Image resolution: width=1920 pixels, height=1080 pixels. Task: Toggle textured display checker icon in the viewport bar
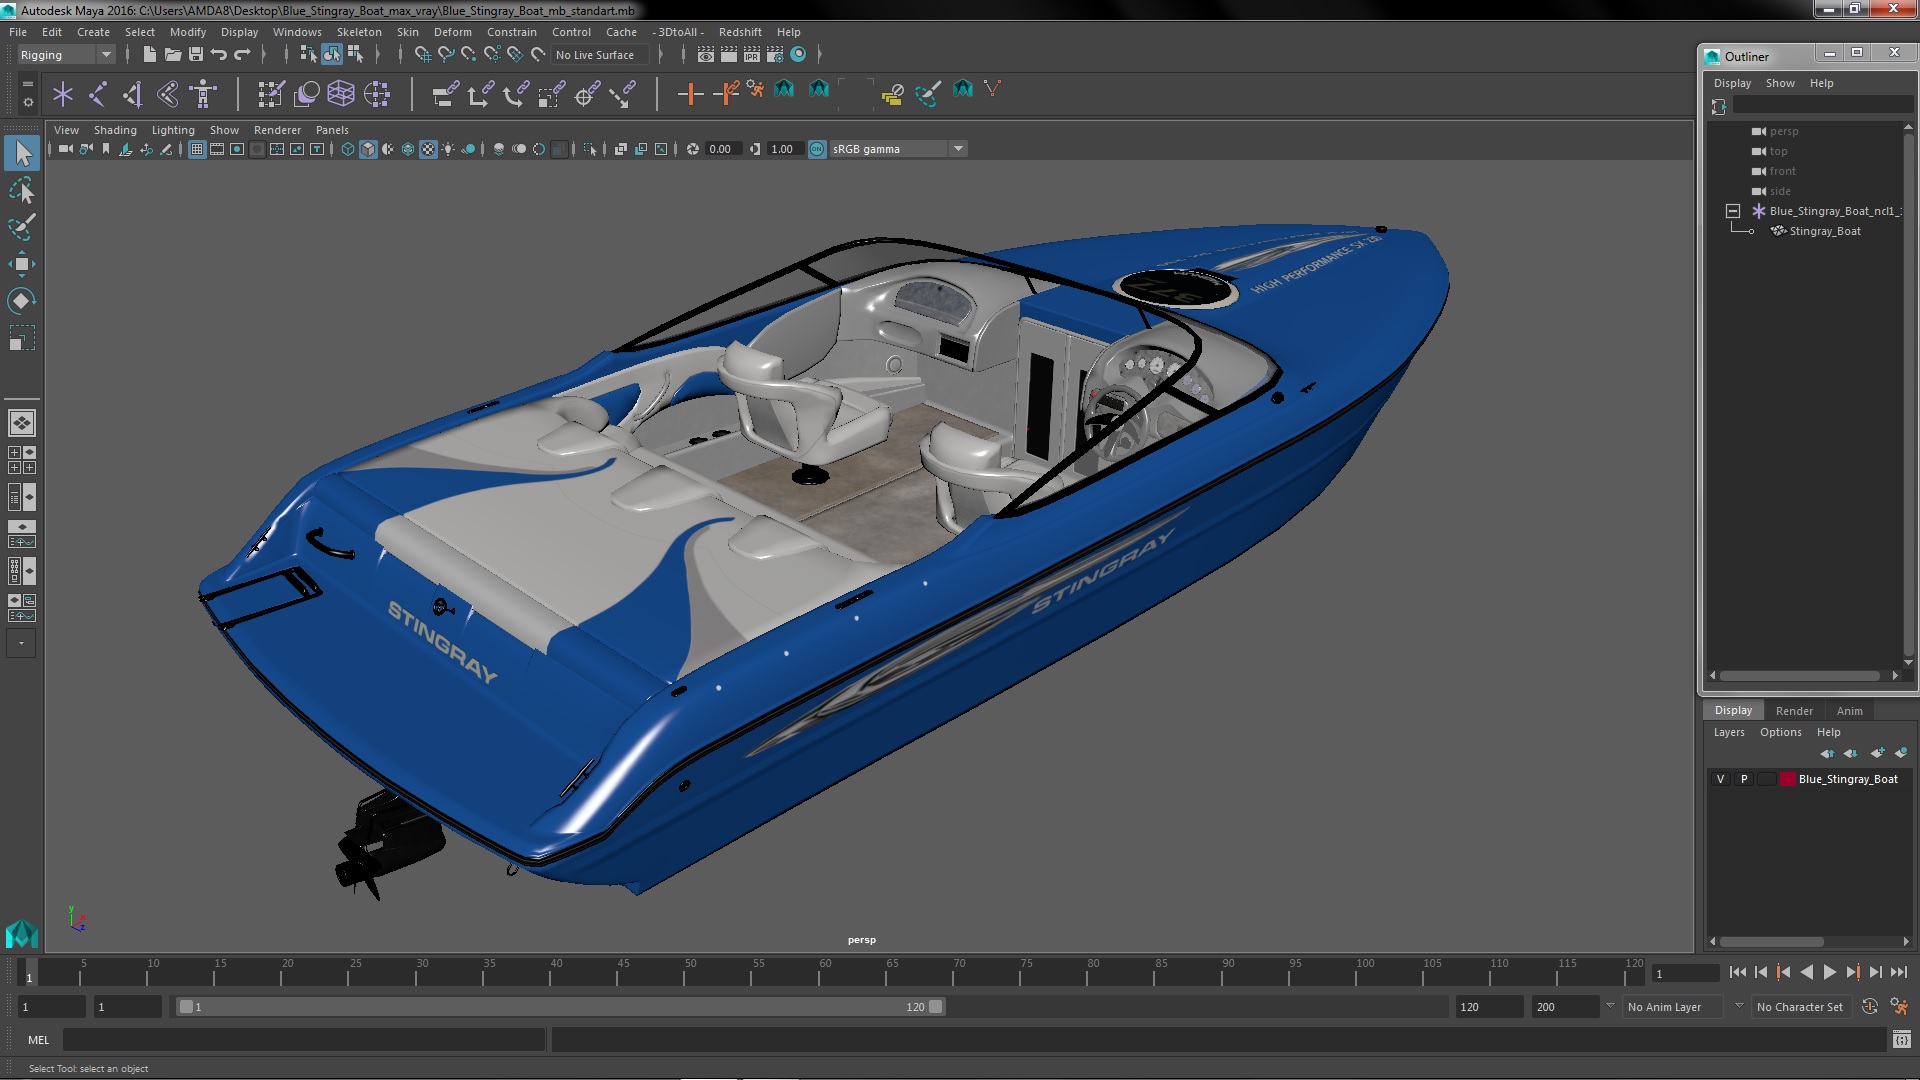428,150
